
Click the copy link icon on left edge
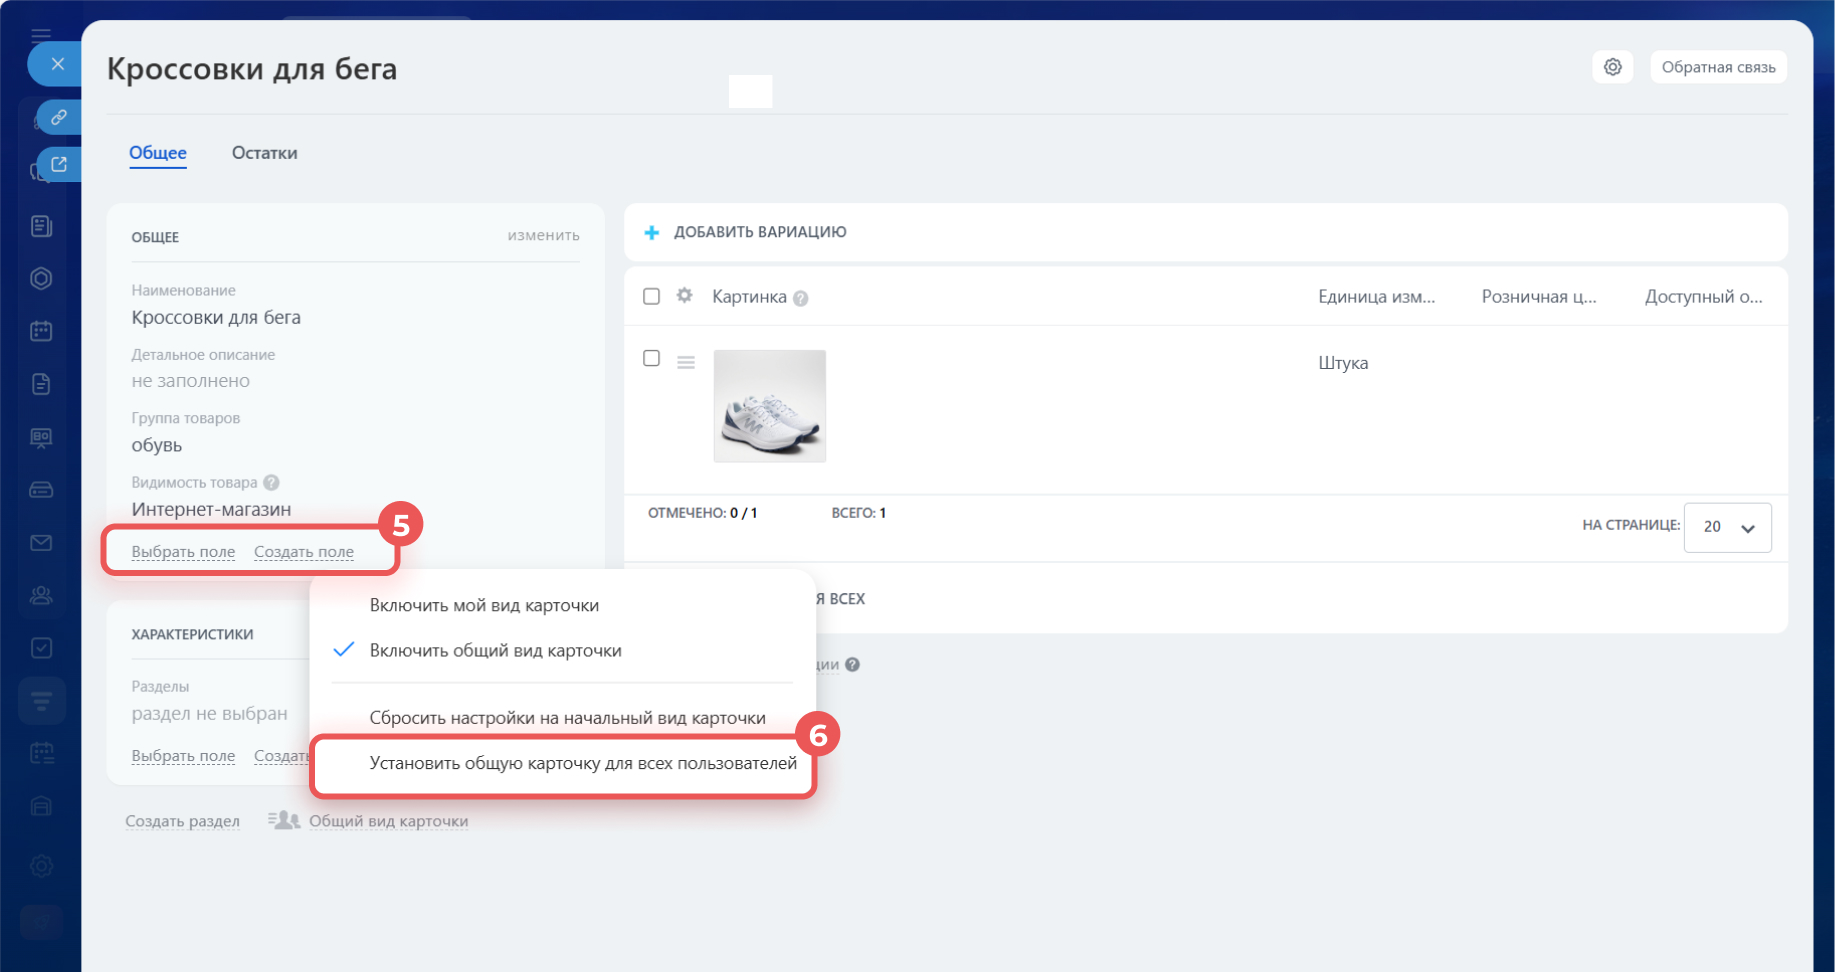click(x=59, y=117)
